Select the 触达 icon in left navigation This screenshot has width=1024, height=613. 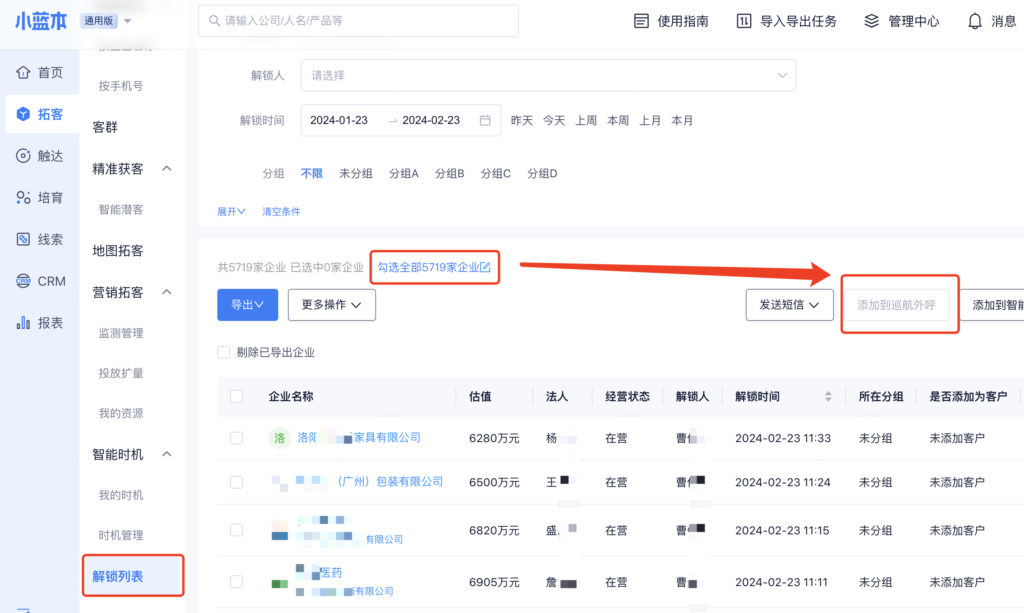(23, 156)
